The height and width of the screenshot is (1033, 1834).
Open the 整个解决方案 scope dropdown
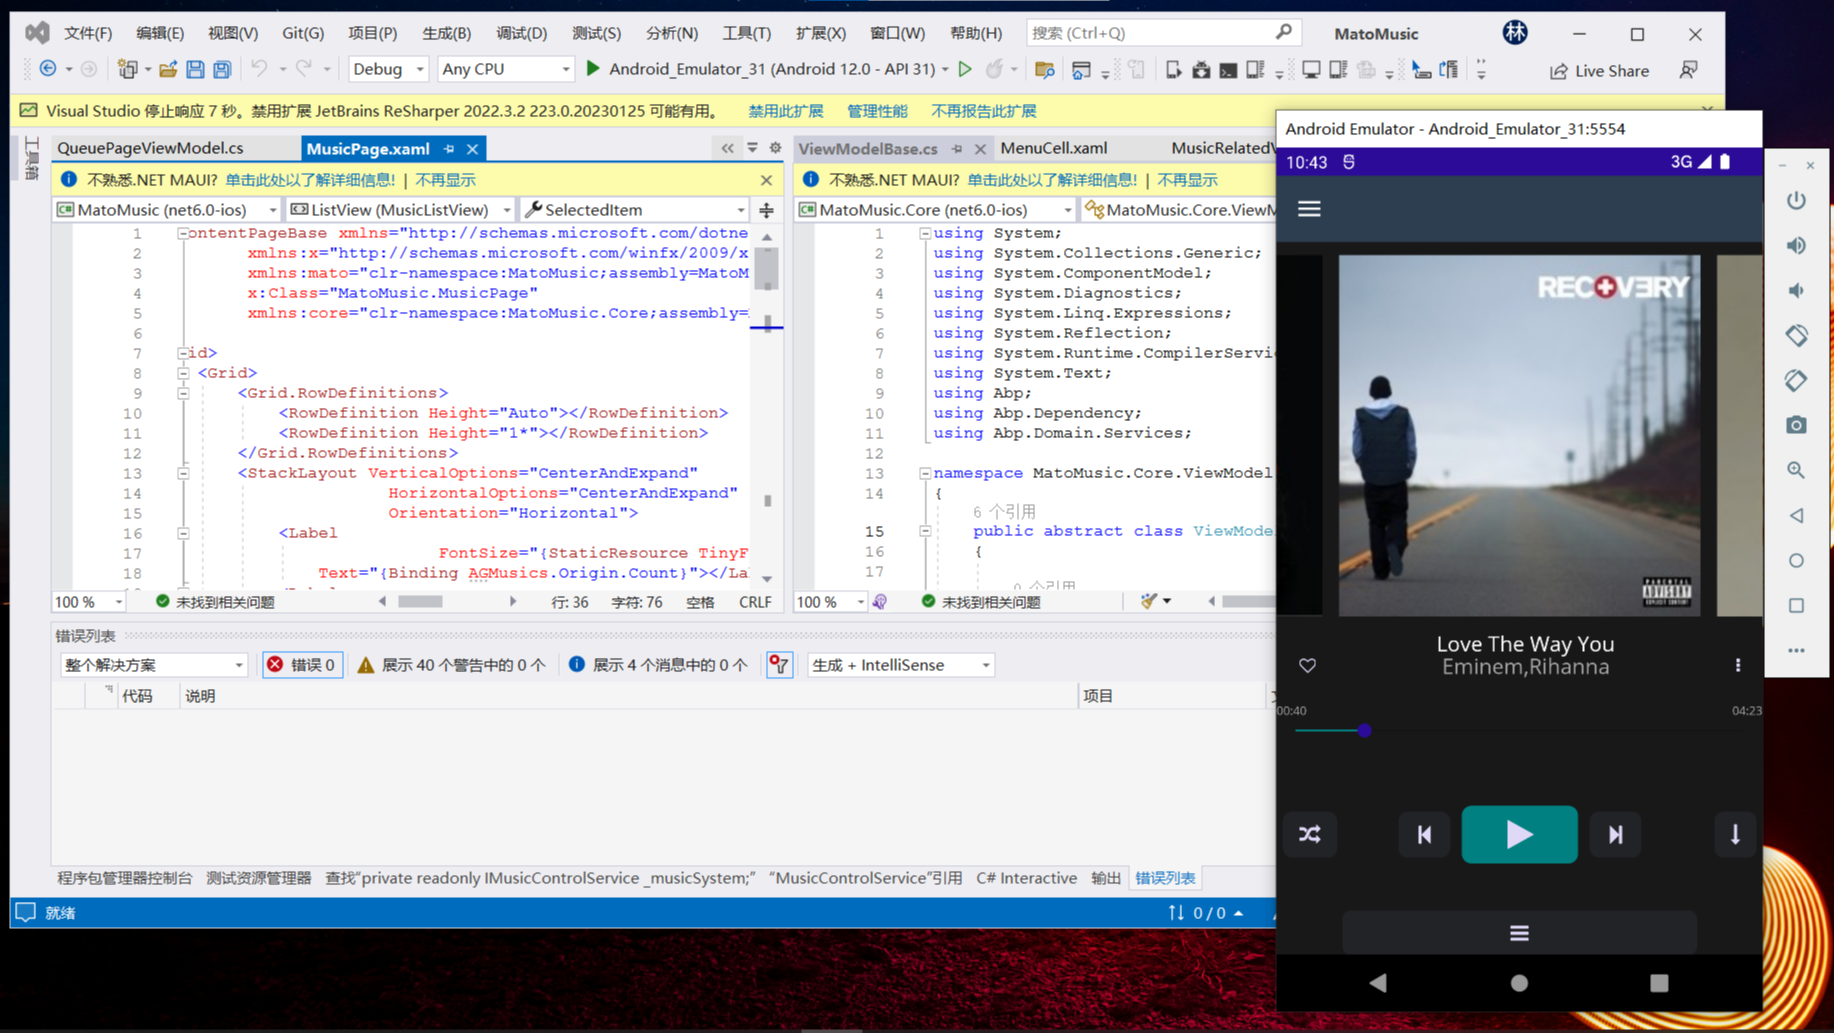tap(153, 665)
